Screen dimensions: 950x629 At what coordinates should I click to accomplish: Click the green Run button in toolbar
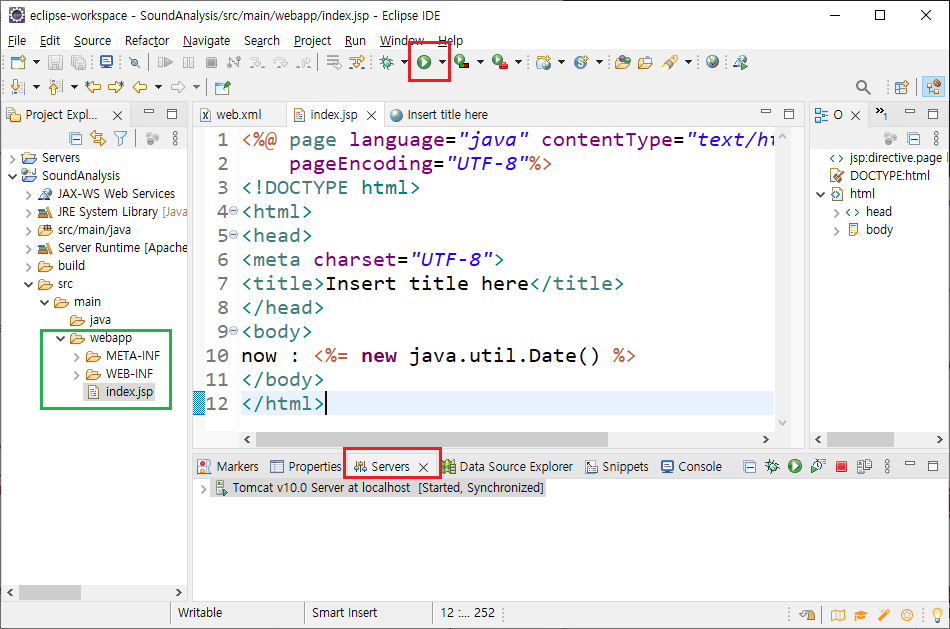[424, 62]
